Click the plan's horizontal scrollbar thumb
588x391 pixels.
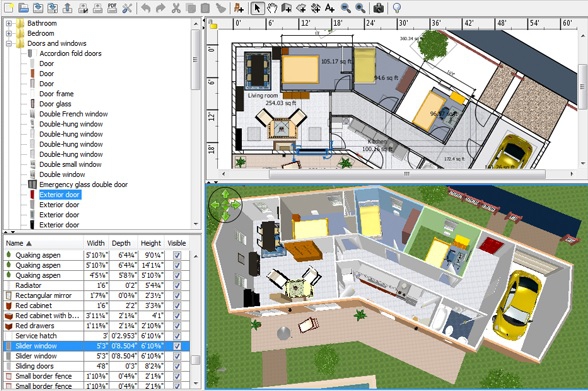click(407, 174)
